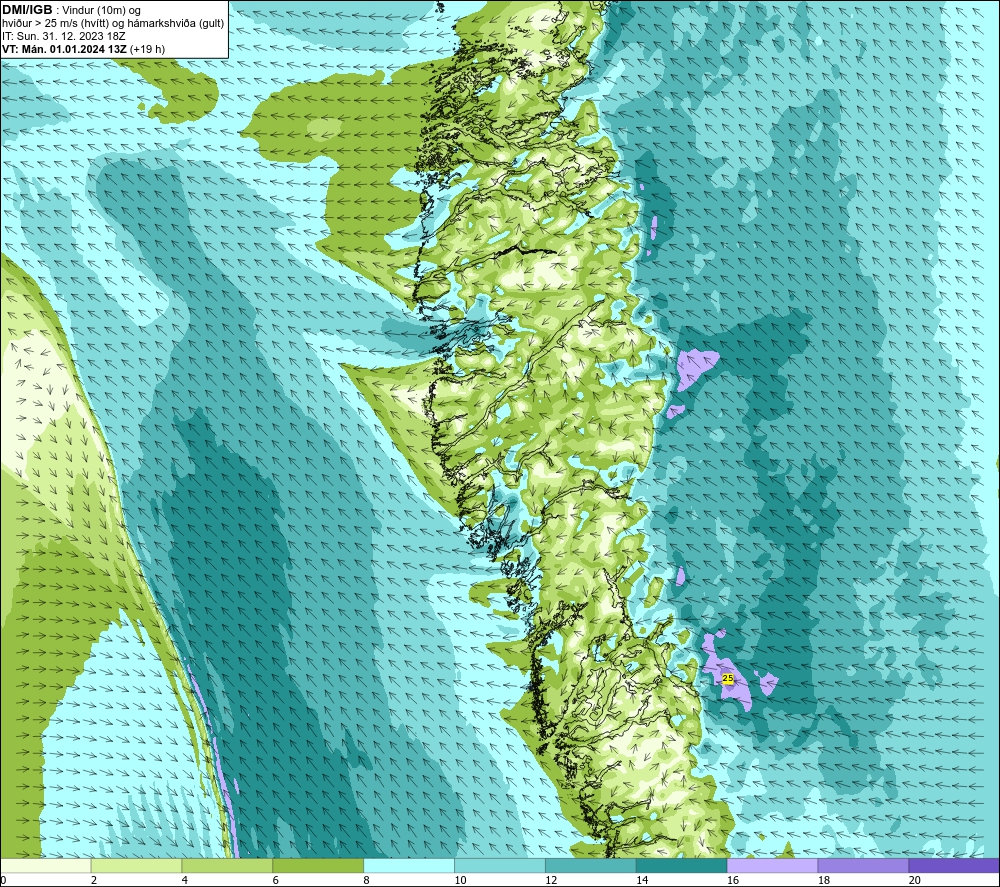Click the scale label 16
The width and height of the screenshot is (1000, 887).
pyautogui.click(x=733, y=880)
